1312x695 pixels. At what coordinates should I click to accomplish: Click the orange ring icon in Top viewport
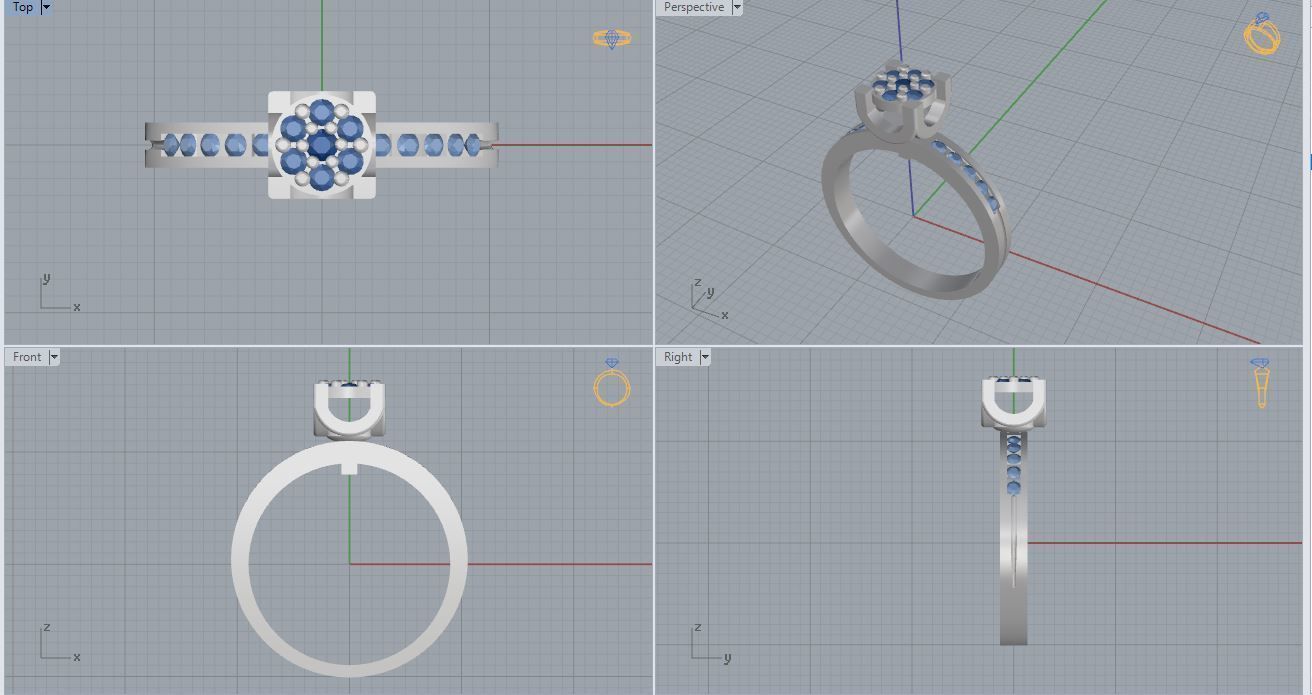pos(611,39)
